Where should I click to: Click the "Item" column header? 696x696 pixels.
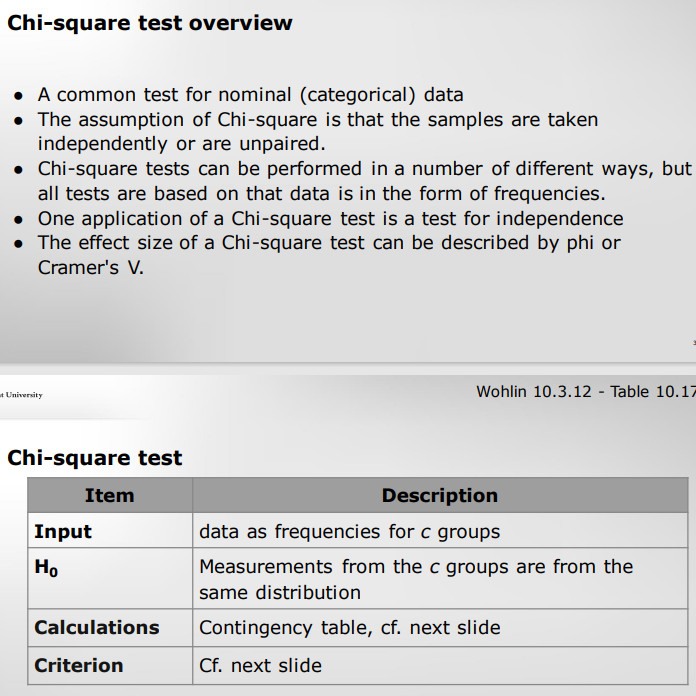[x=109, y=495]
